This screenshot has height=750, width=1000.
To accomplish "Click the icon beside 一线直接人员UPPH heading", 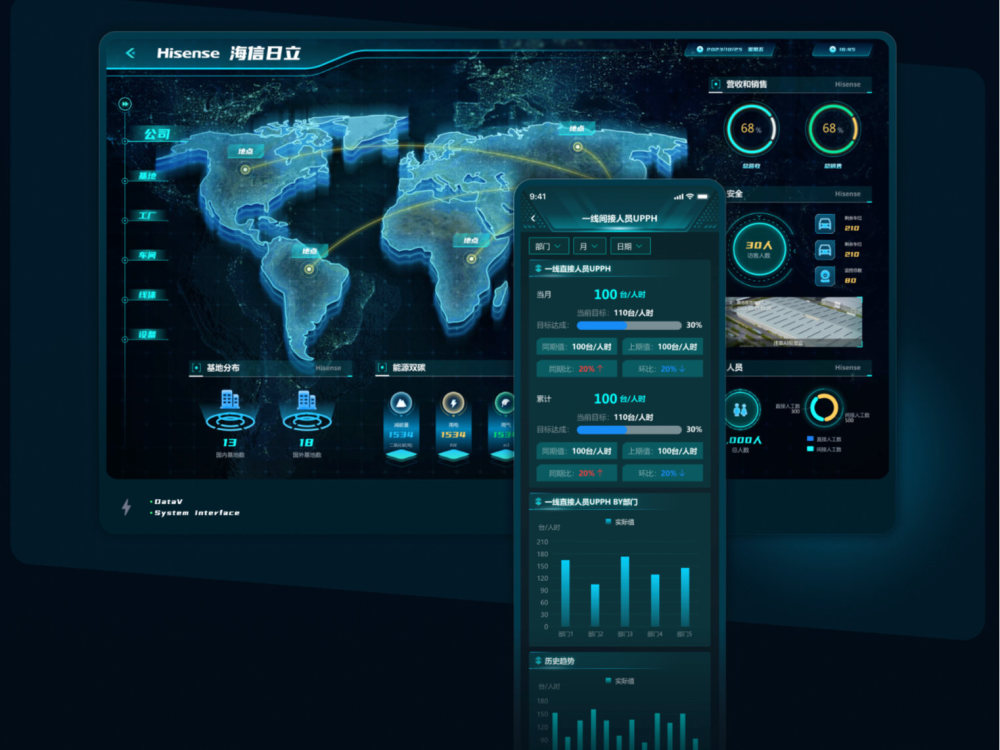I will tap(538, 268).
